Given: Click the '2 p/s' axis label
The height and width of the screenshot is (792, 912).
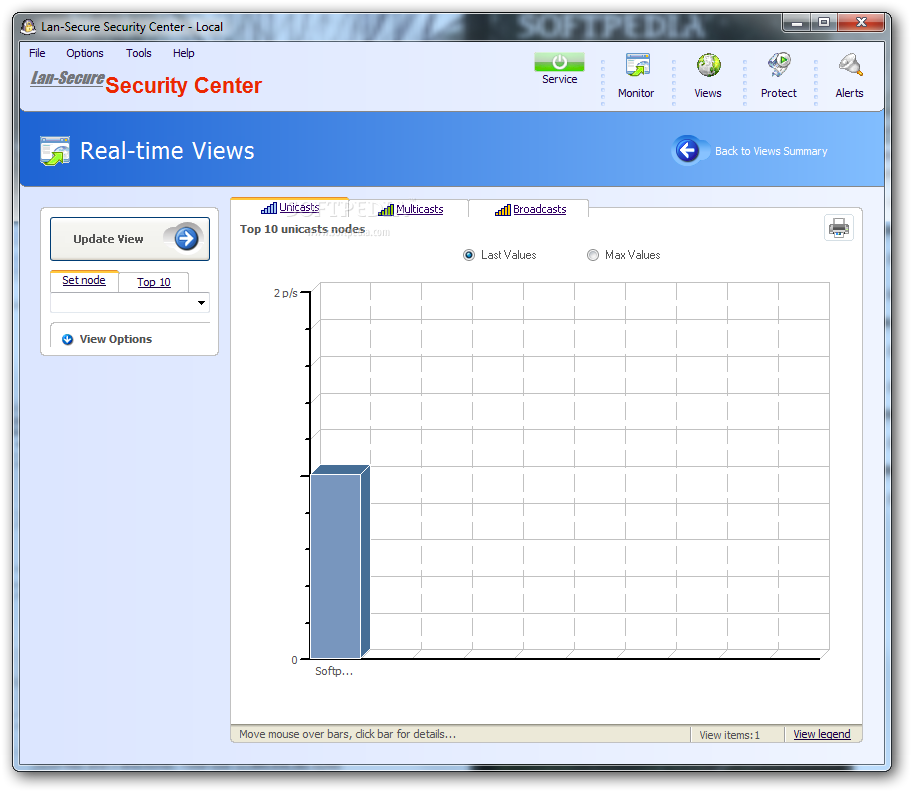Looking at the screenshot, I should click(286, 293).
